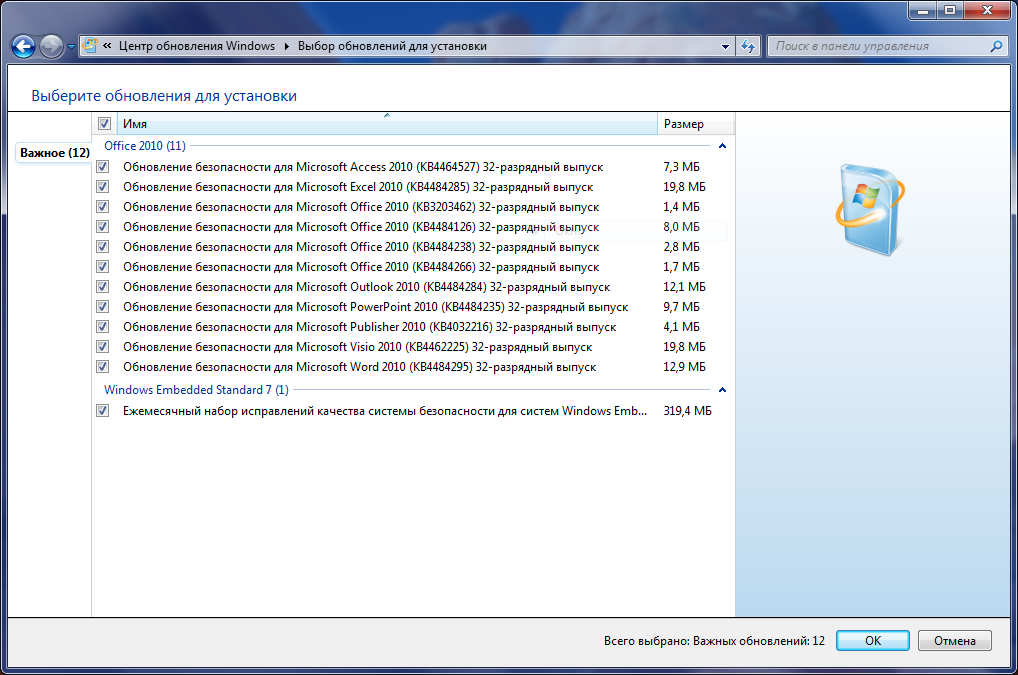The image size is (1018, 675).
Task: Uncheck the Access 2010 KB4464527 update
Action: tap(103, 167)
